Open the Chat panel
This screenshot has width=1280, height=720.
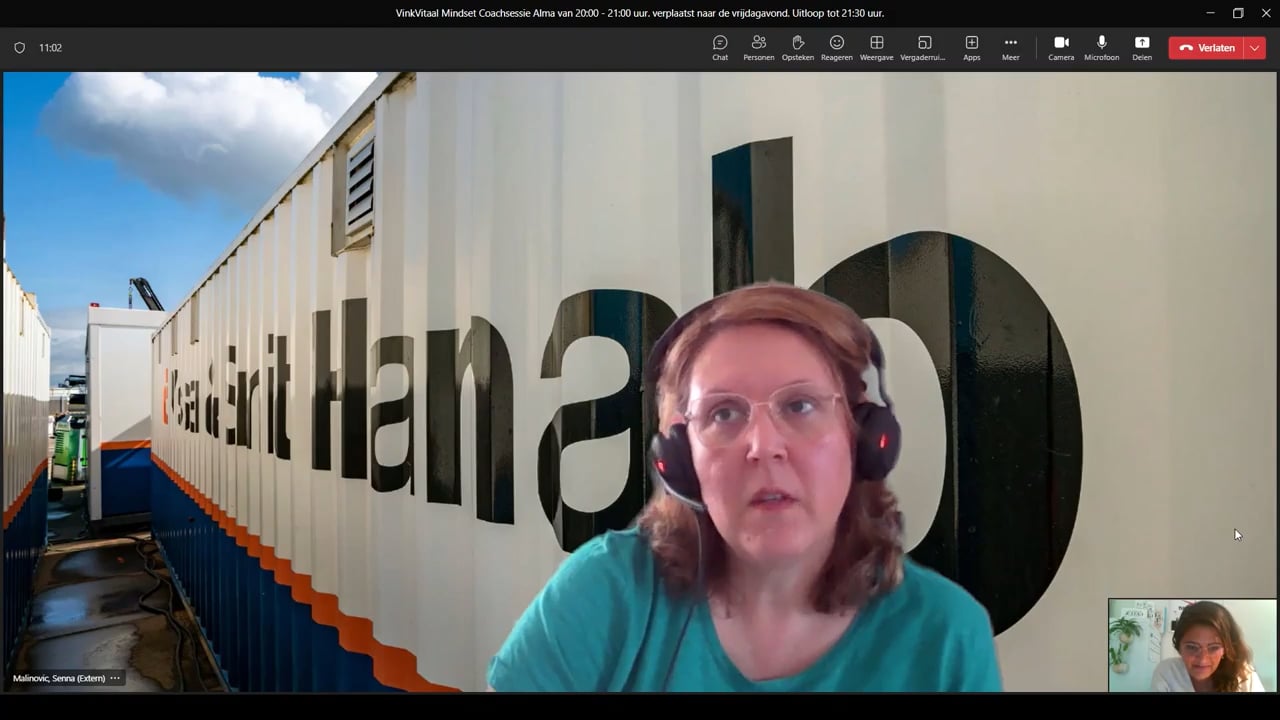720,48
